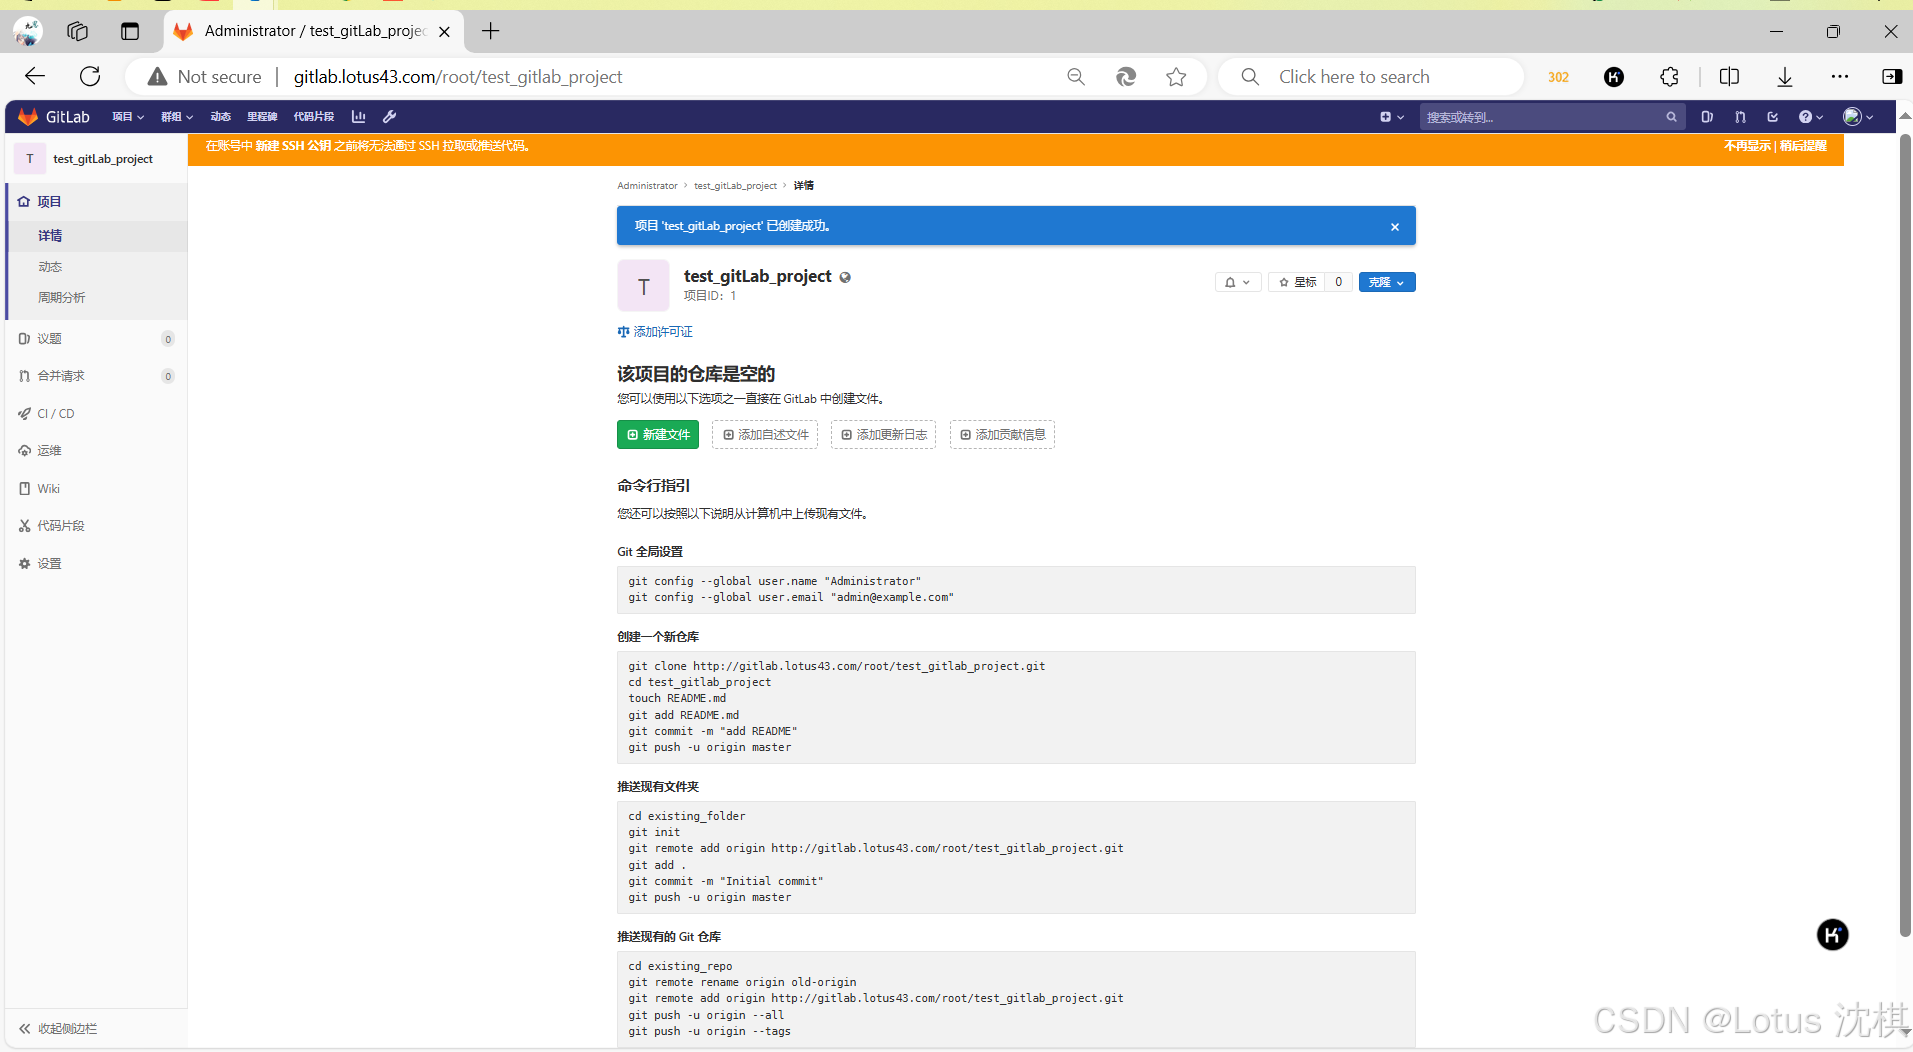
Task: Open 动态 in the top navbar
Action: coord(221,117)
